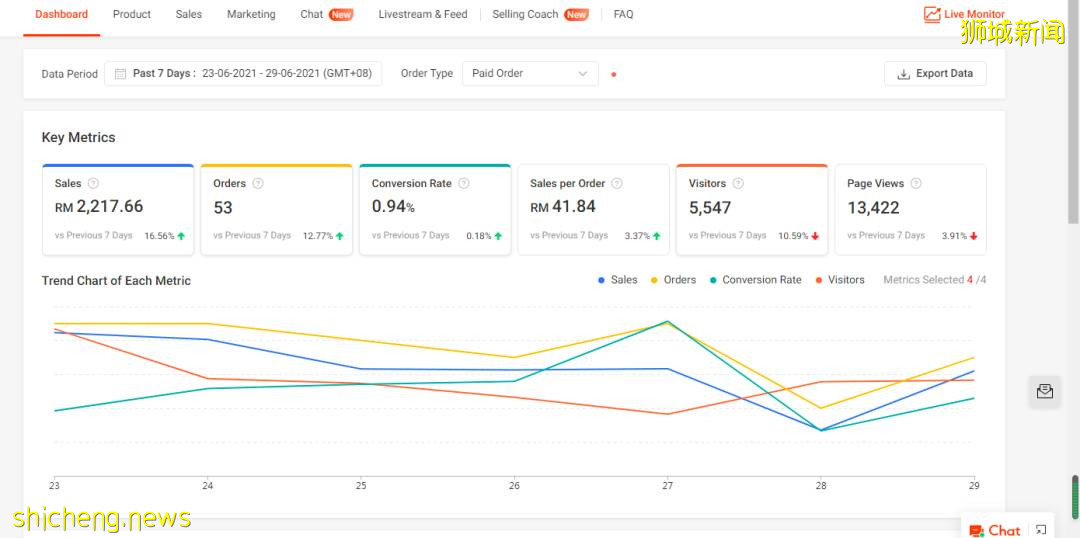Click the Live Monitor chart icon
1080x538 pixels.
click(932, 15)
